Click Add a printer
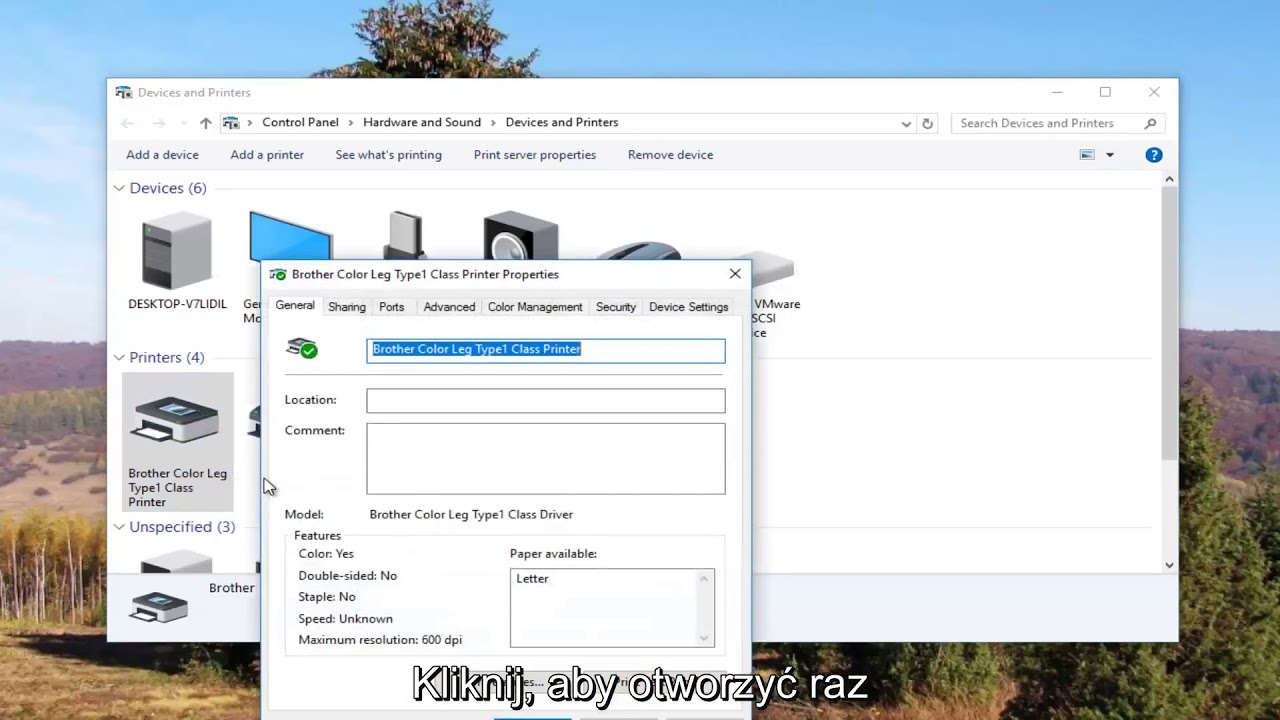Image resolution: width=1280 pixels, height=720 pixels. click(x=267, y=155)
